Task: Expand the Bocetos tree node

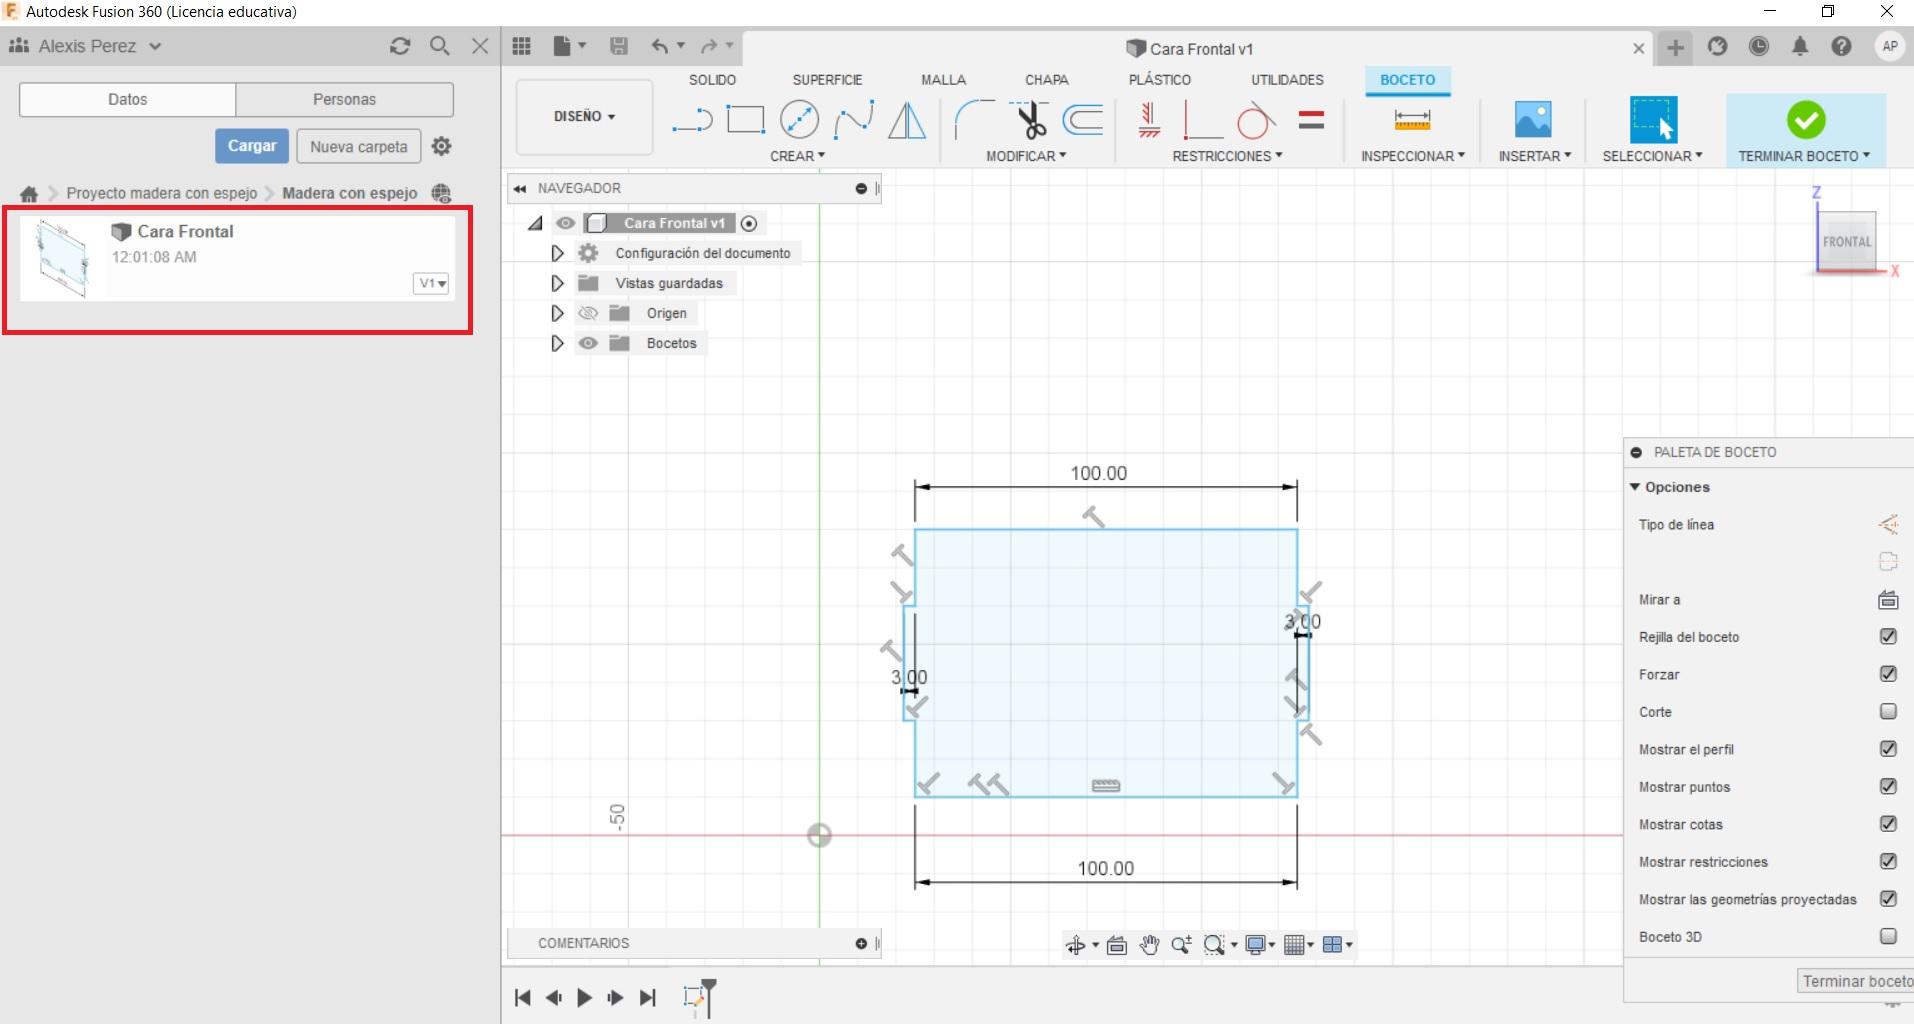Action: [x=557, y=343]
